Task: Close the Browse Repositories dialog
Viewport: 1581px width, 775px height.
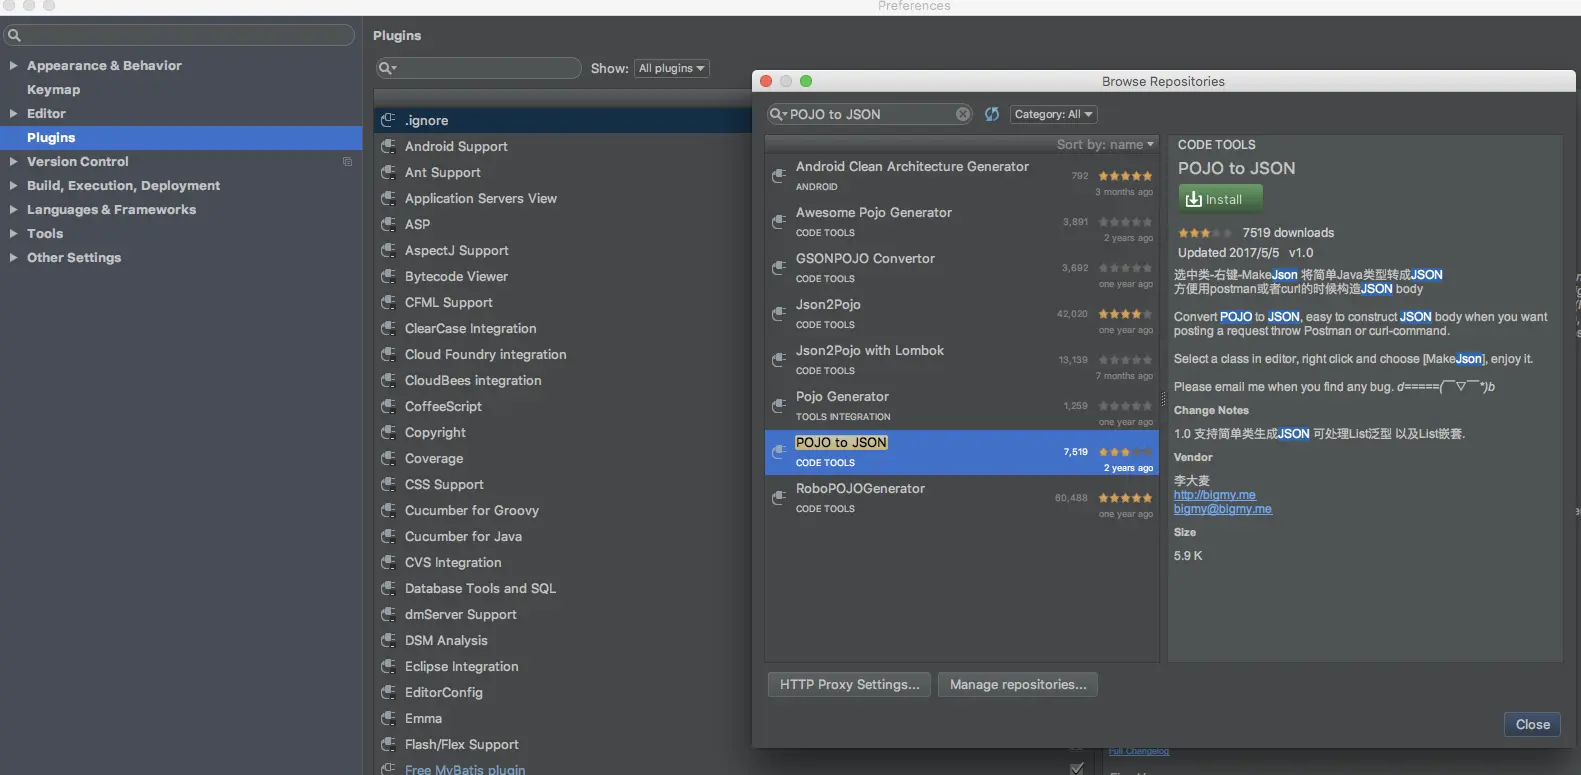Action: 1532,724
